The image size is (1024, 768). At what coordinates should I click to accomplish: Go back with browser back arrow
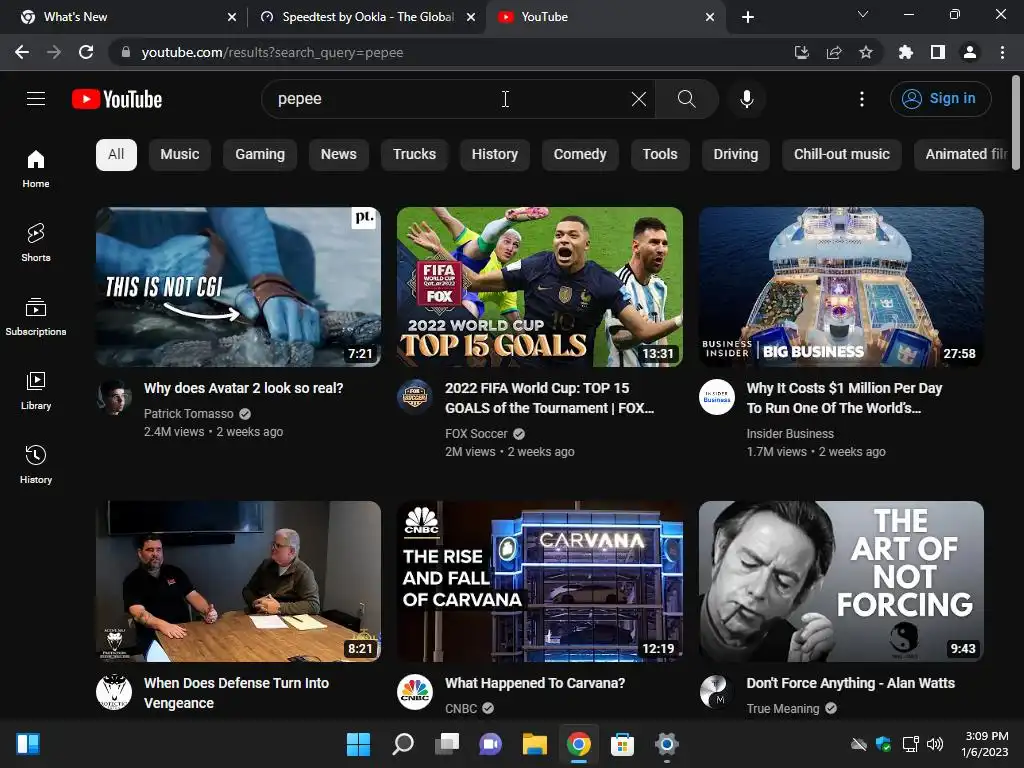pos(22,52)
